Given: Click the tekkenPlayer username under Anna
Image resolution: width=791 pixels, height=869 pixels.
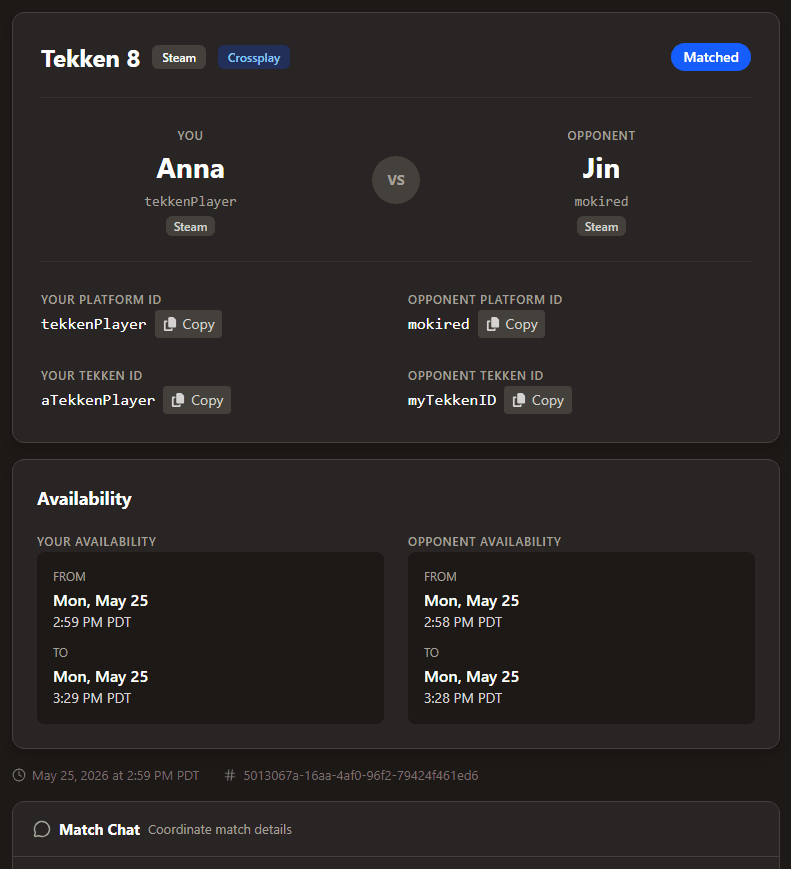Looking at the screenshot, I should click(x=190, y=201).
